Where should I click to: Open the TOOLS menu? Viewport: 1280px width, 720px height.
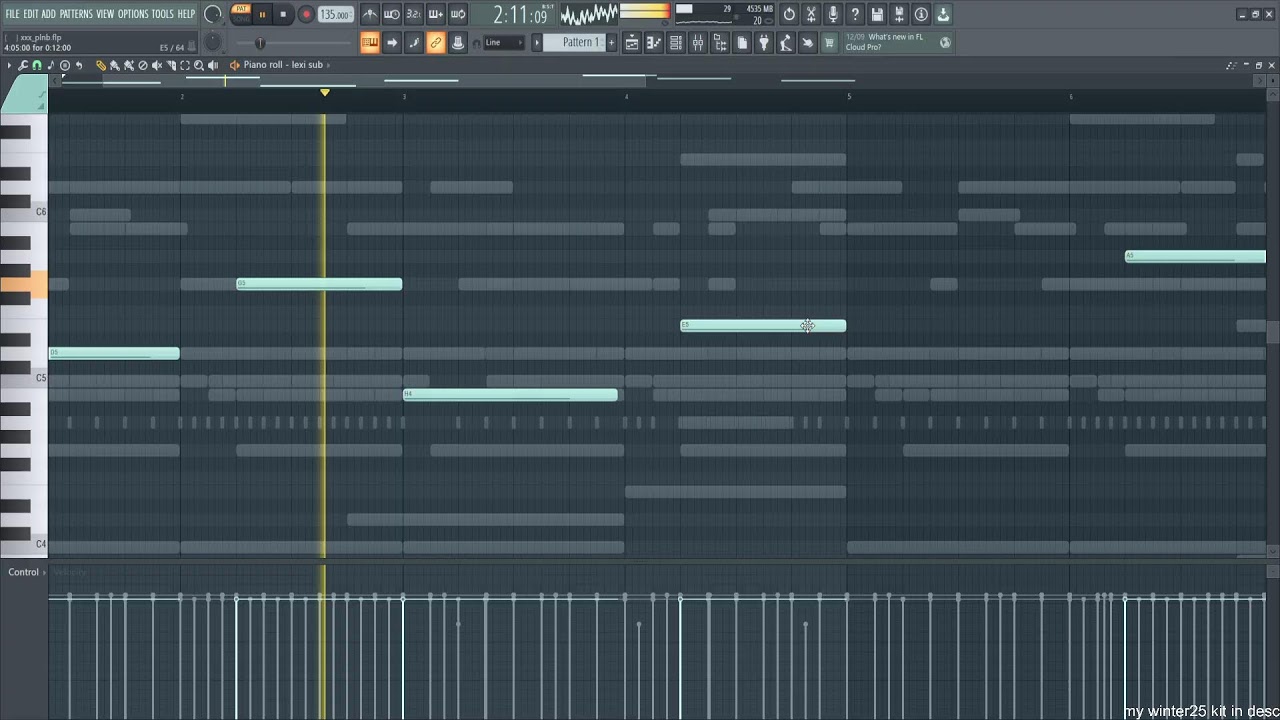(x=163, y=14)
